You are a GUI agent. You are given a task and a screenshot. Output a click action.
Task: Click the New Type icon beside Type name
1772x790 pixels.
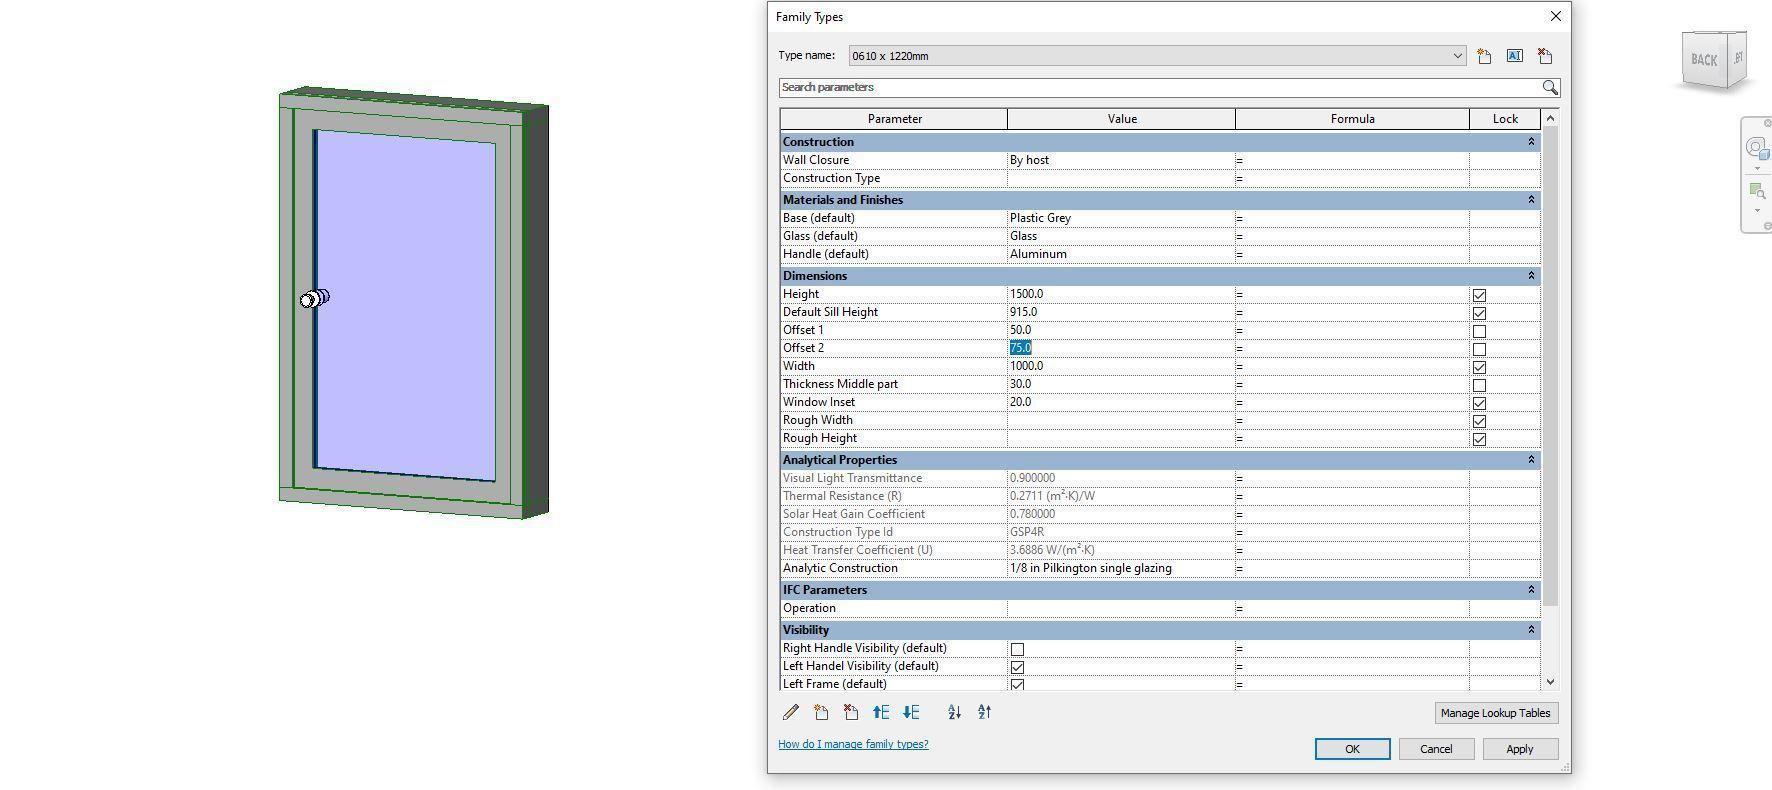tap(1484, 56)
